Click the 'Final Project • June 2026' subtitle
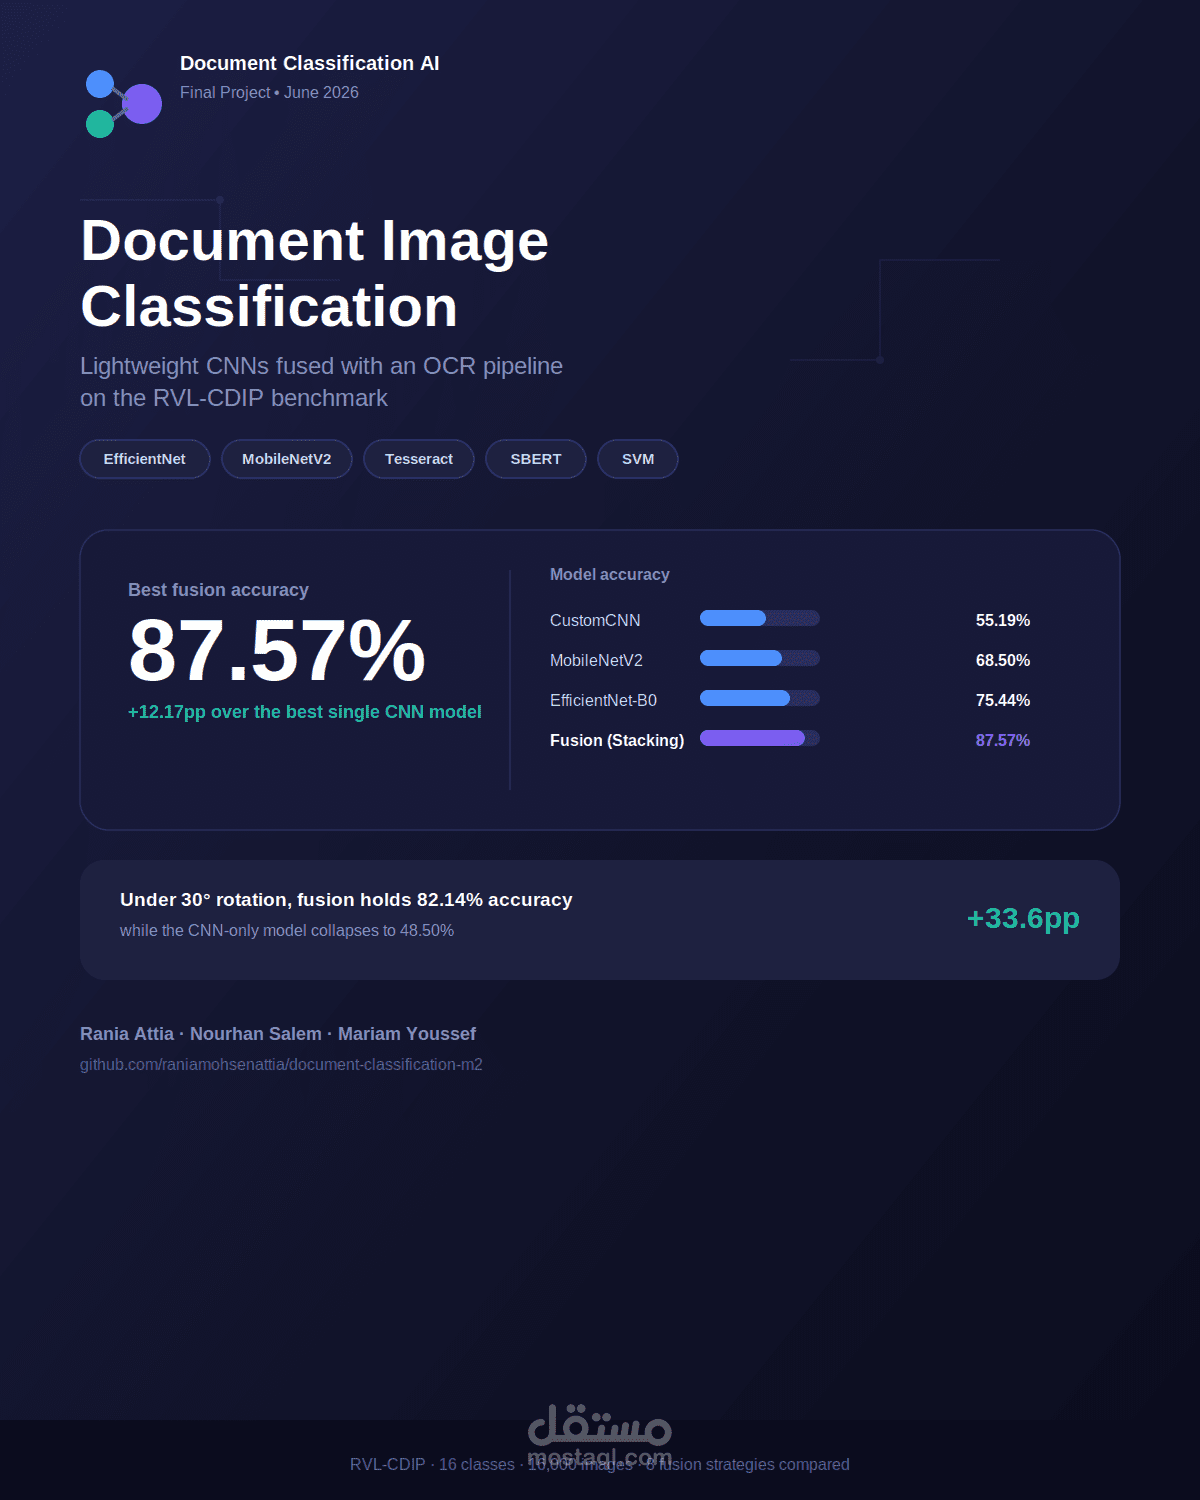Image resolution: width=1200 pixels, height=1500 pixels. pyautogui.click(x=269, y=92)
